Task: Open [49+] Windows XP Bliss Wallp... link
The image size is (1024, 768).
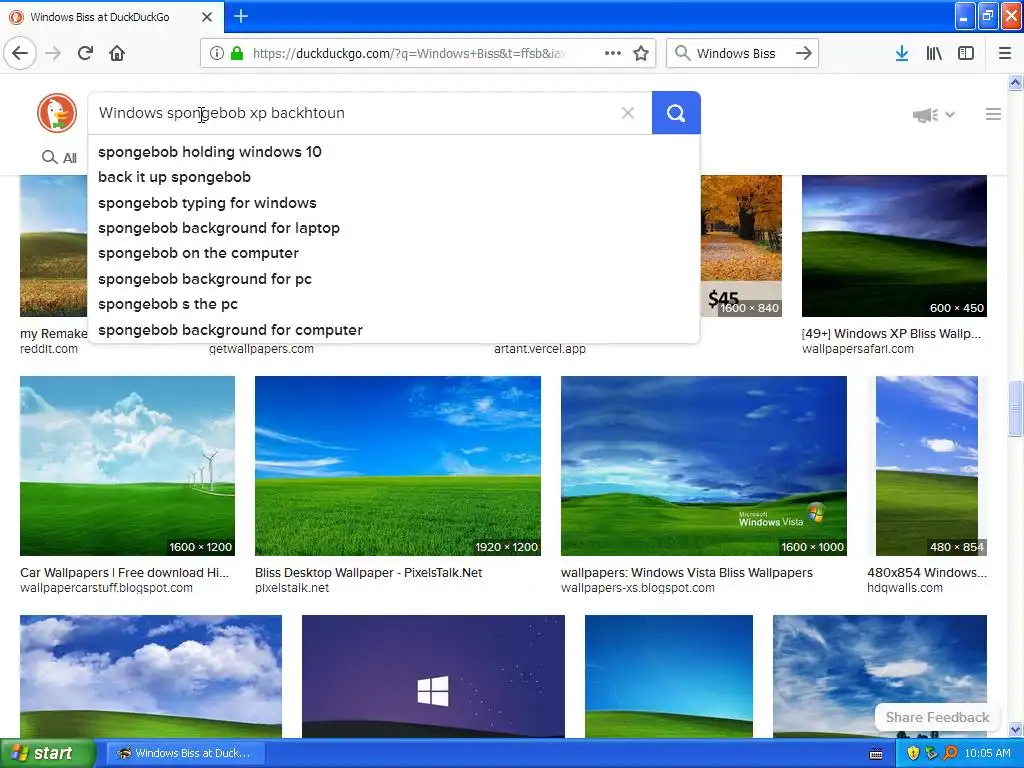Action: (x=891, y=334)
